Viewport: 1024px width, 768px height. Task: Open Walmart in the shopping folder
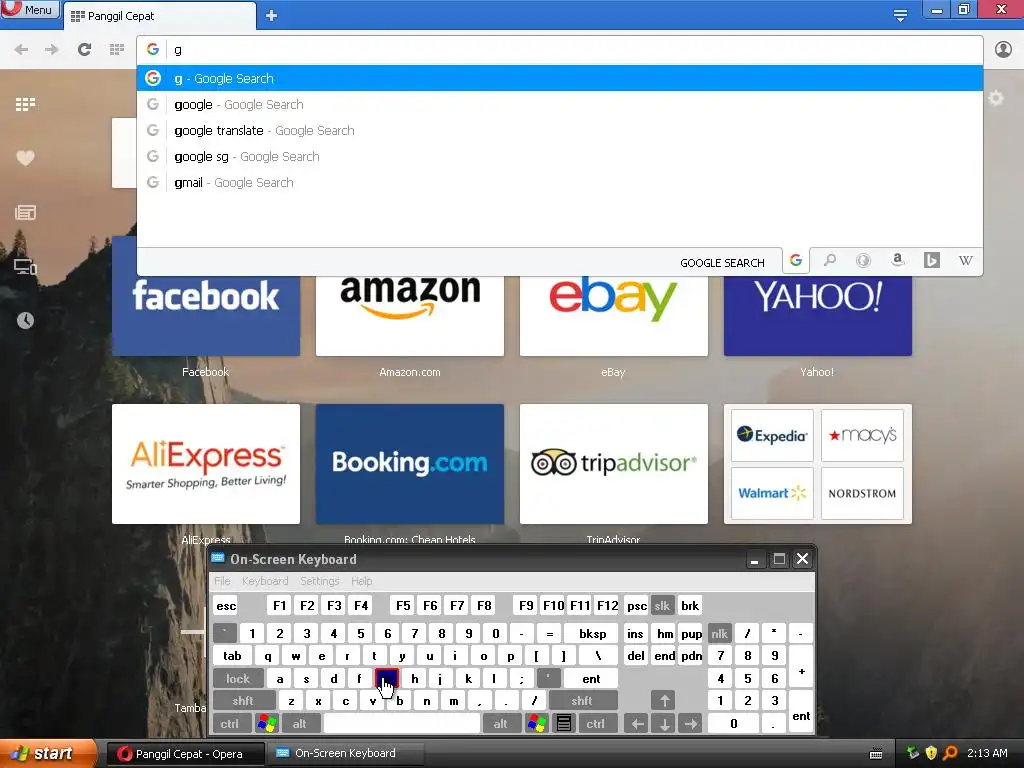[x=772, y=493]
